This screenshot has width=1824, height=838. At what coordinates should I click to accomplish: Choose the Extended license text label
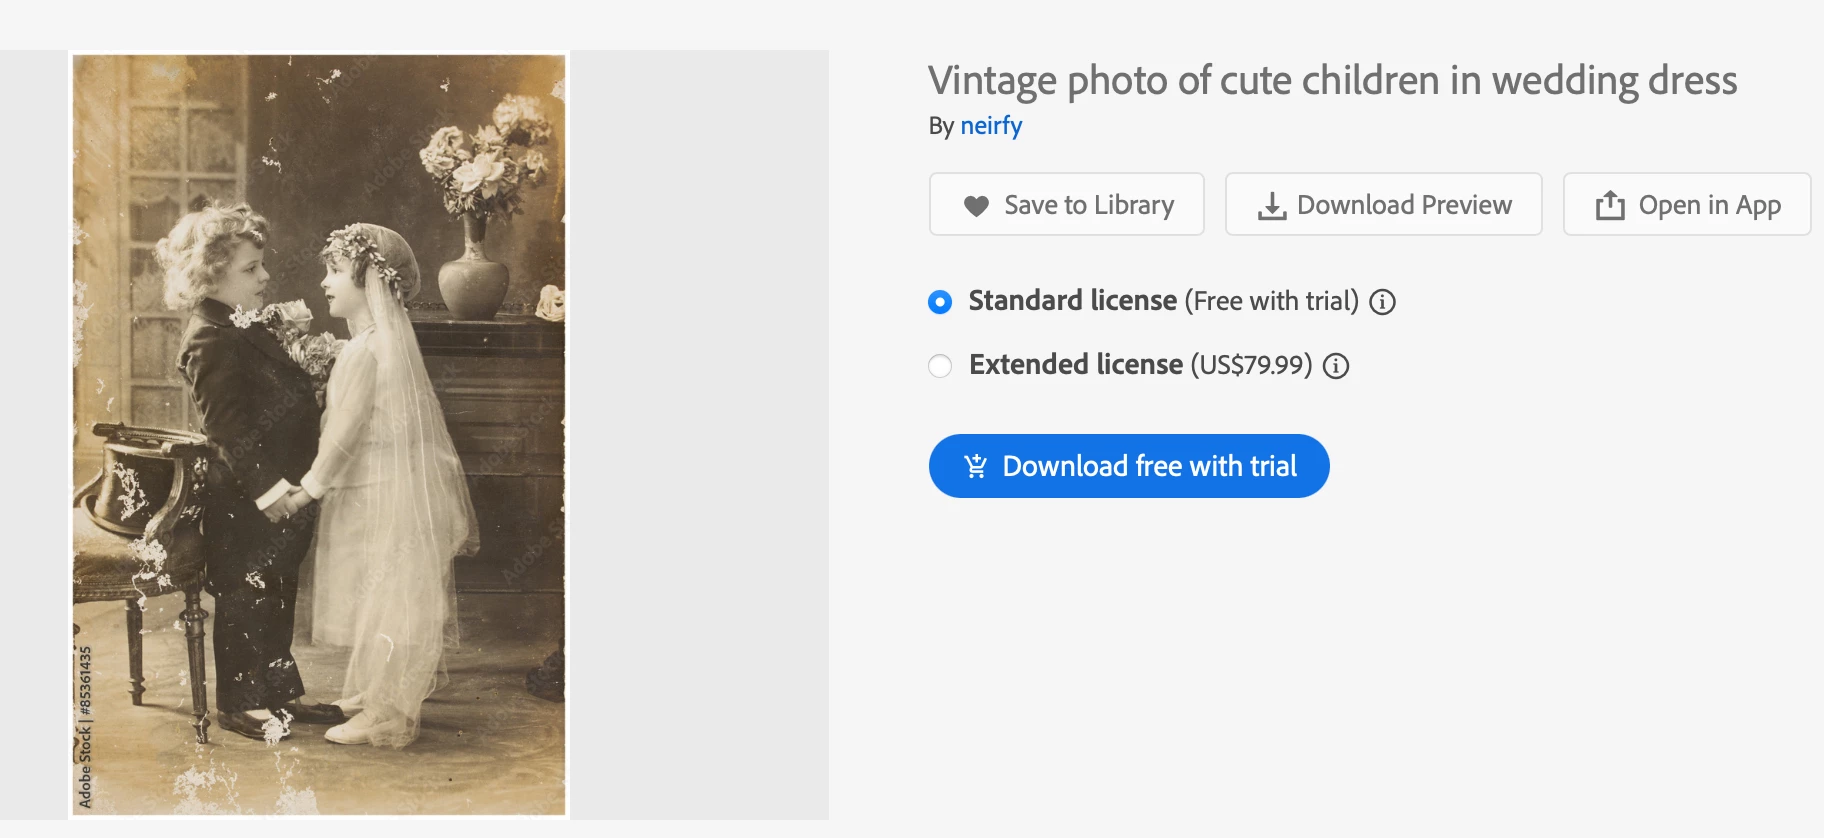pos(1075,365)
